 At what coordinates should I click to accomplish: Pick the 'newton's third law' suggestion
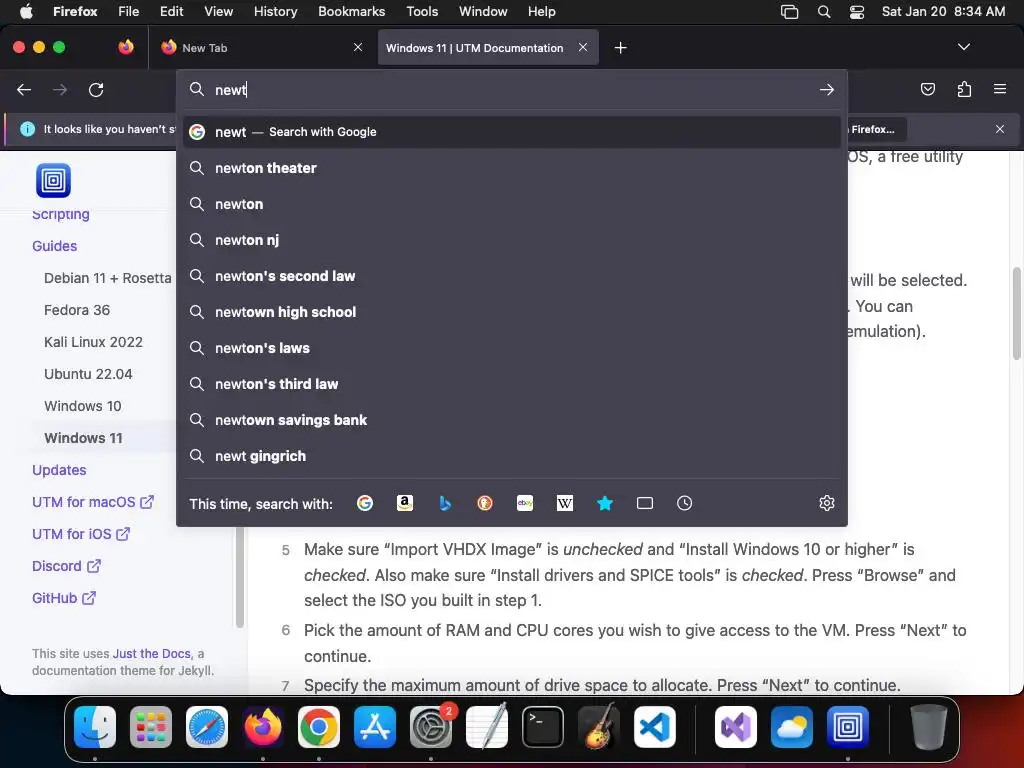pyautogui.click(x=512, y=384)
